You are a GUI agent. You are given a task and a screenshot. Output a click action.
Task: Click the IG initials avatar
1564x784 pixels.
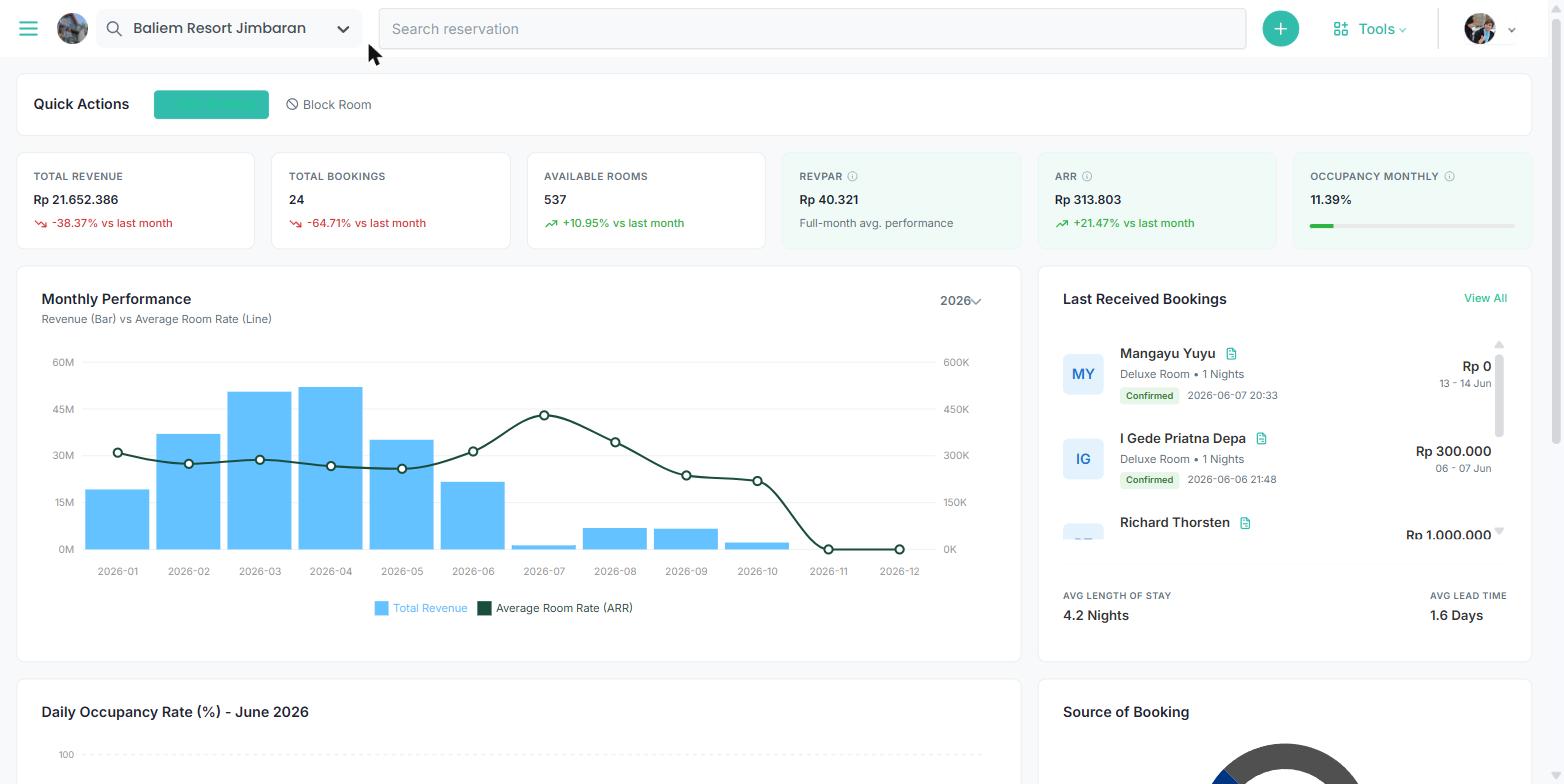[1083, 459]
